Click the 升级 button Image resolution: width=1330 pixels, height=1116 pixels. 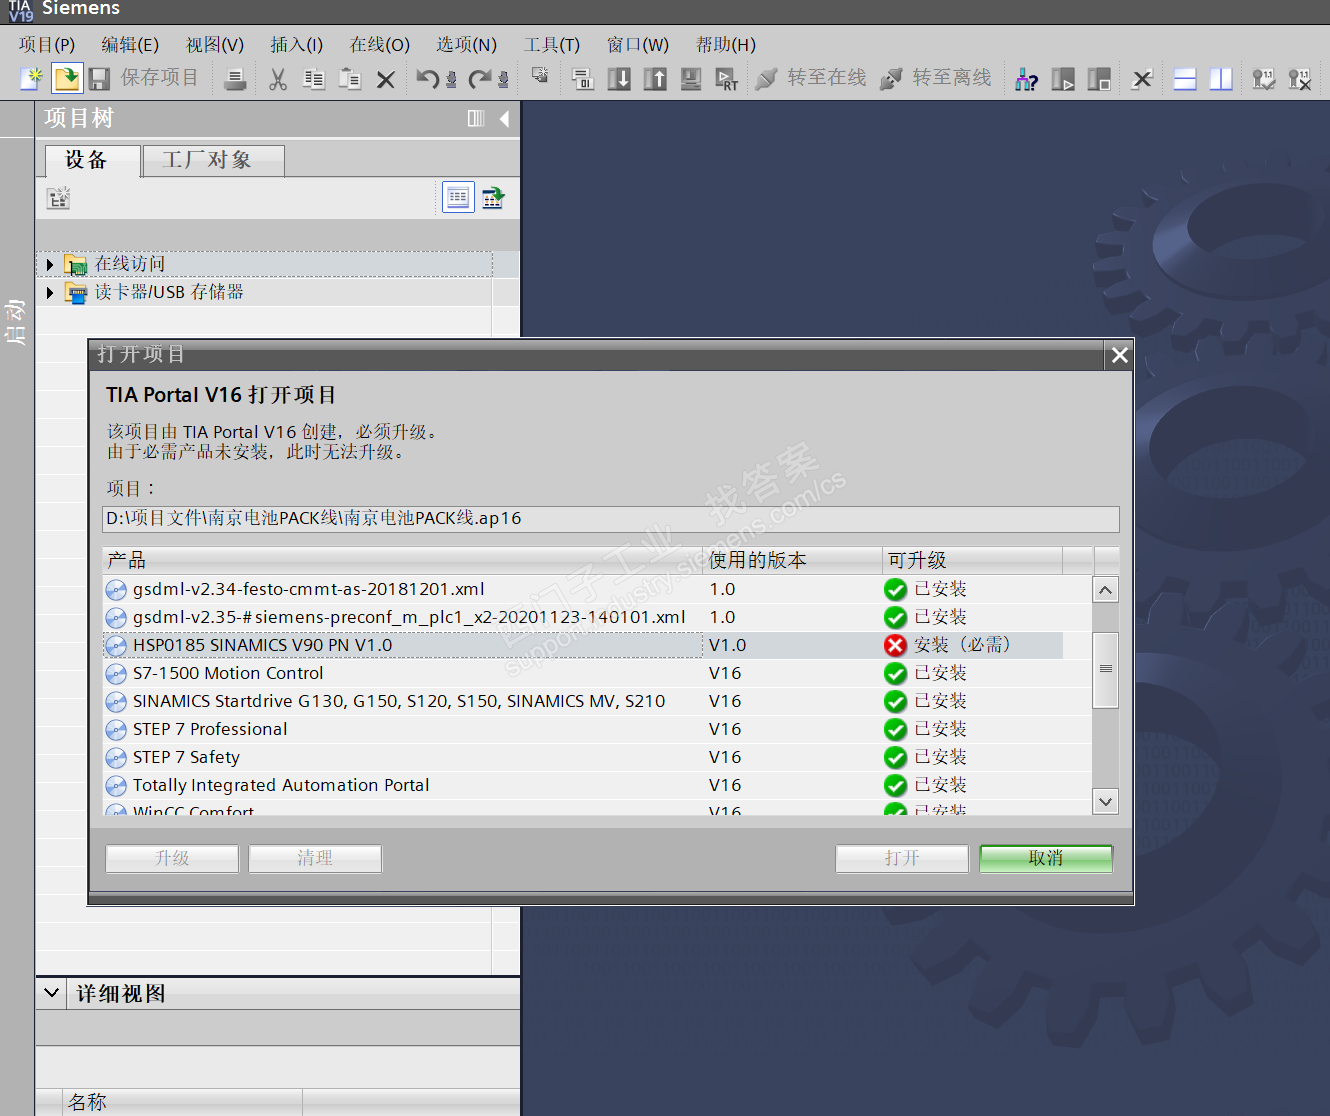(172, 858)
